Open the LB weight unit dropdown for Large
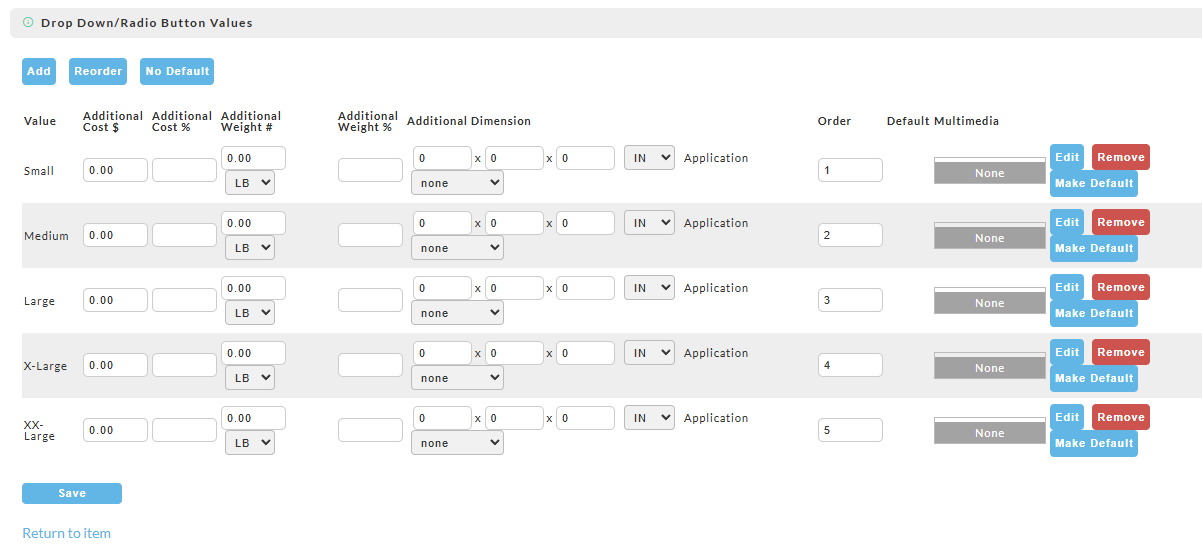Image resolution: width=1202 pixels, height=552 pixels. (x=250, y=313)
